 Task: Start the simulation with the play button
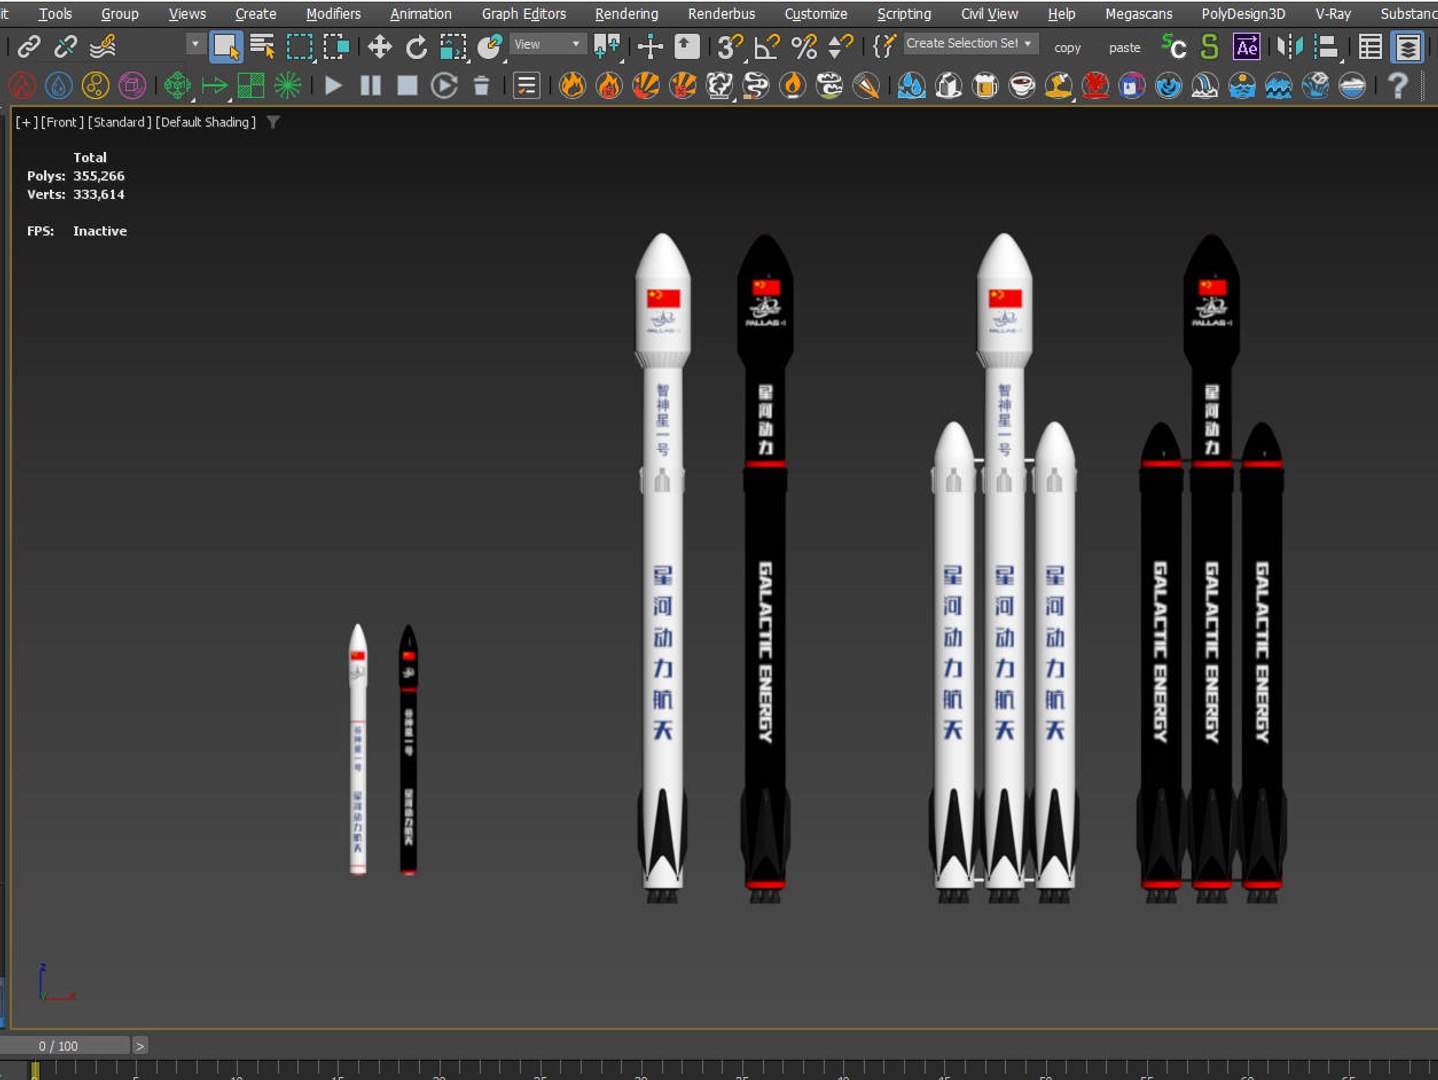pyautogui.click(x=334, y=86)
